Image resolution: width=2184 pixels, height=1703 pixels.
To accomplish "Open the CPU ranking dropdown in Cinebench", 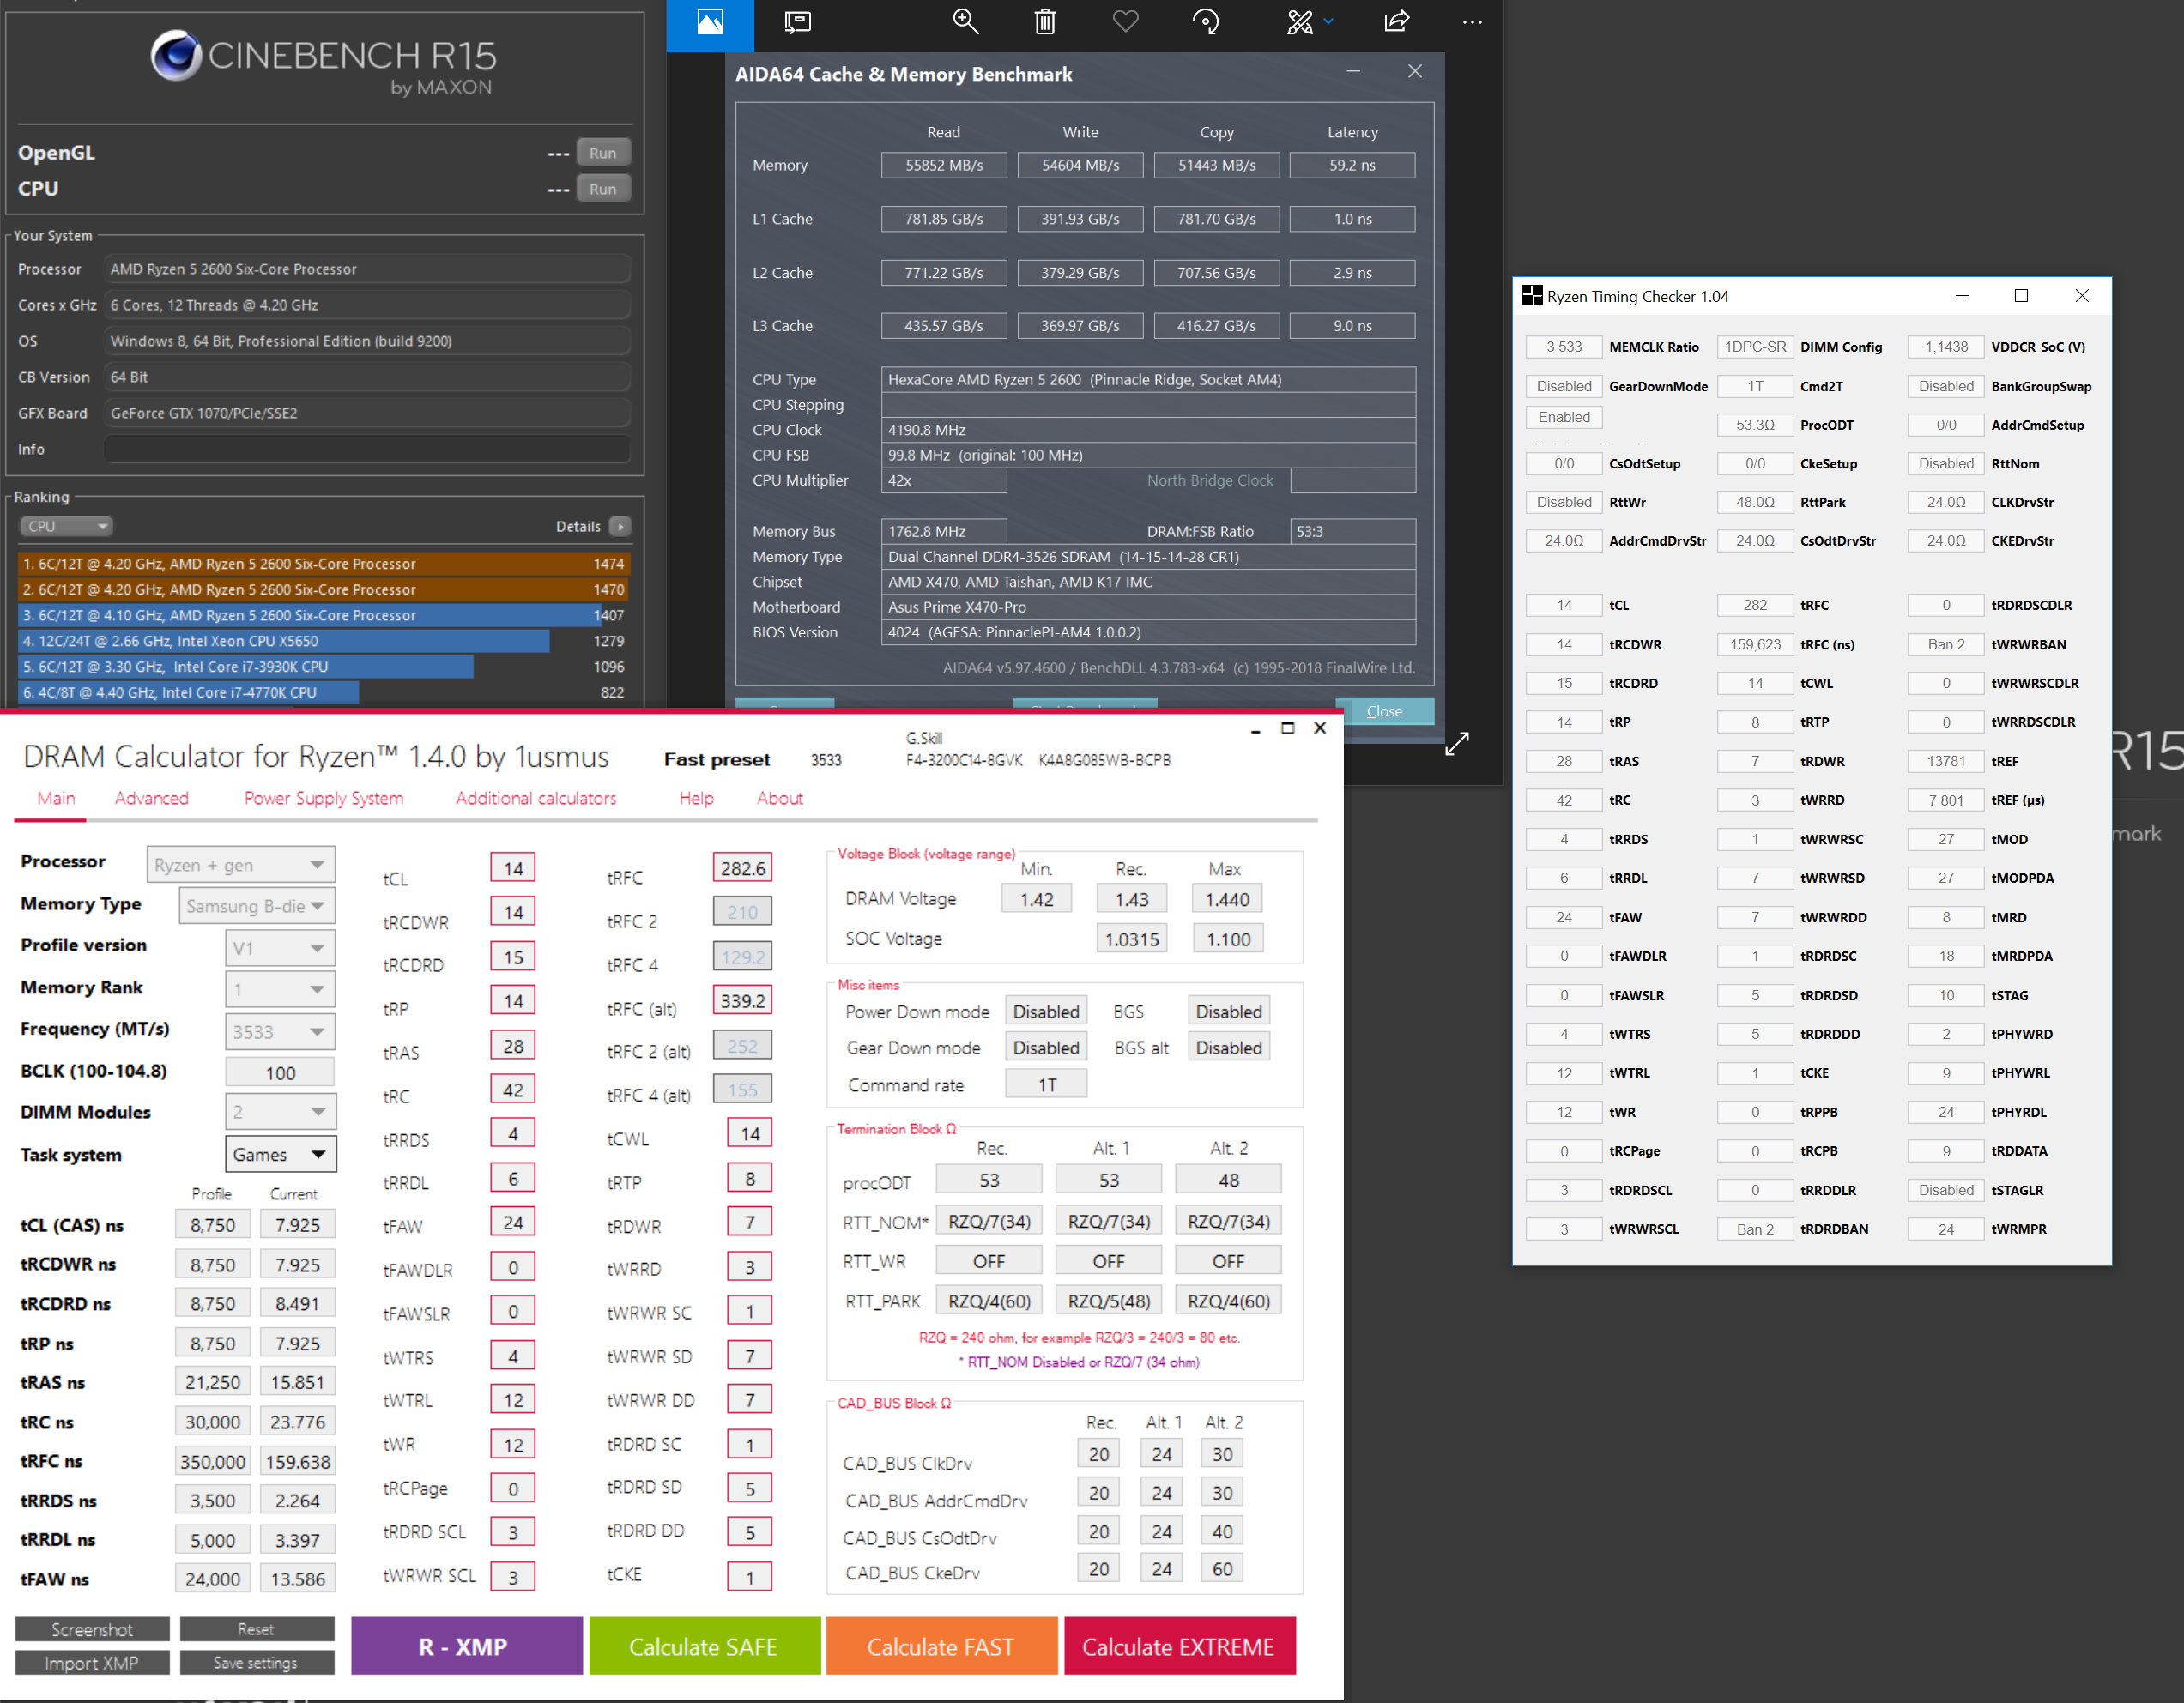I will (66, 526).
